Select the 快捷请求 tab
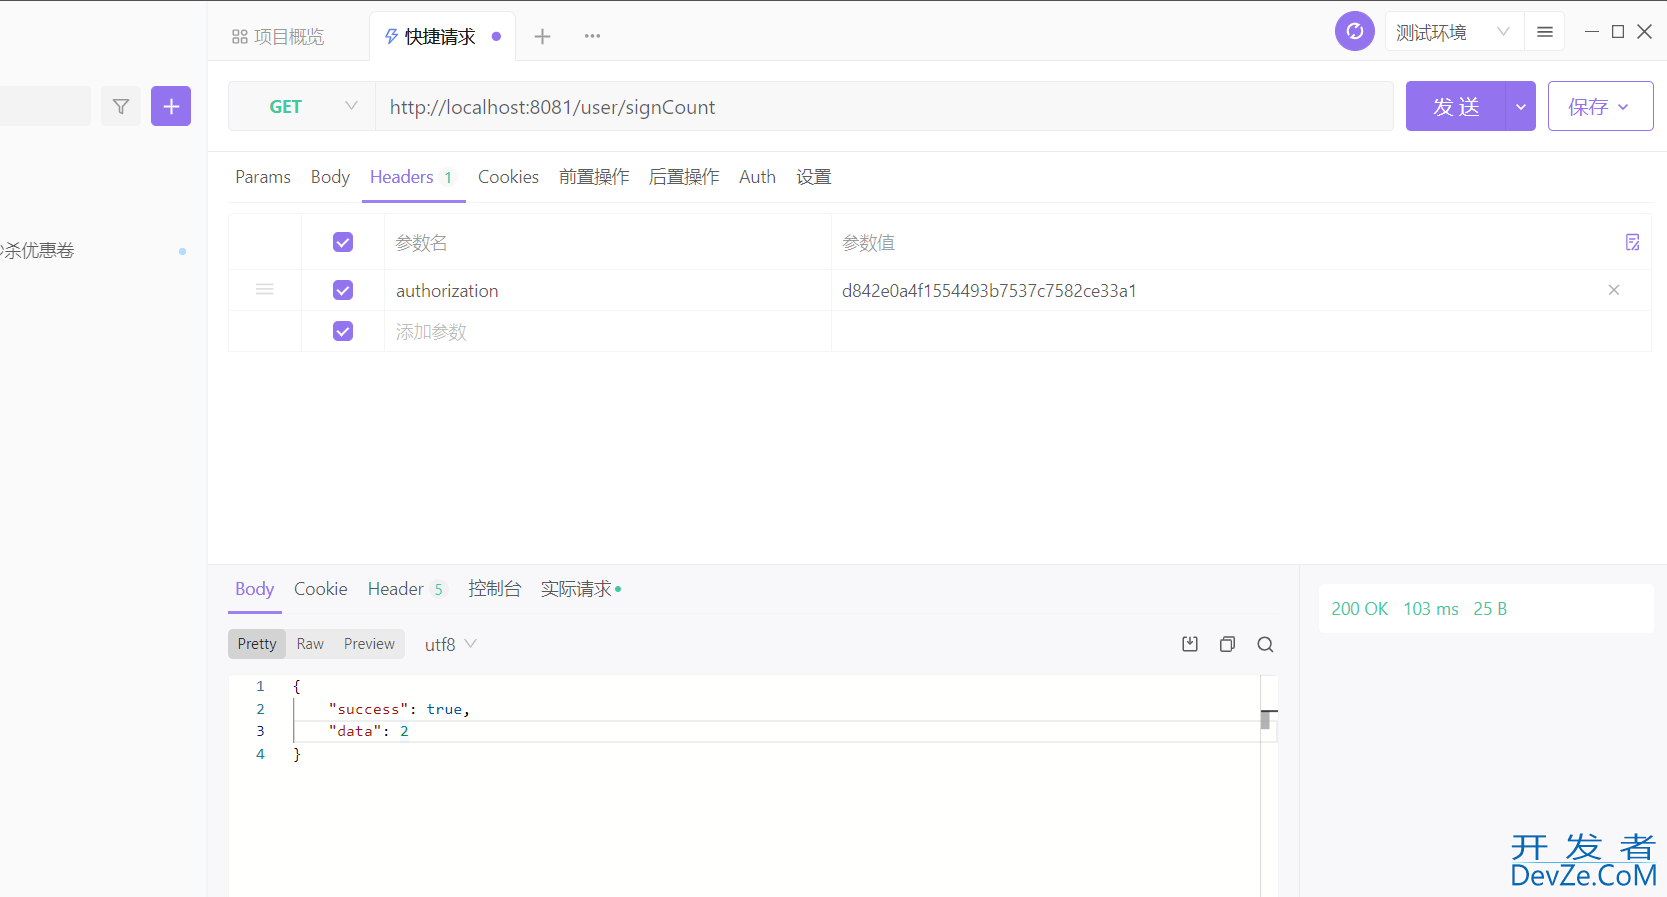The image size is (1667, 897). click(442, 37)
